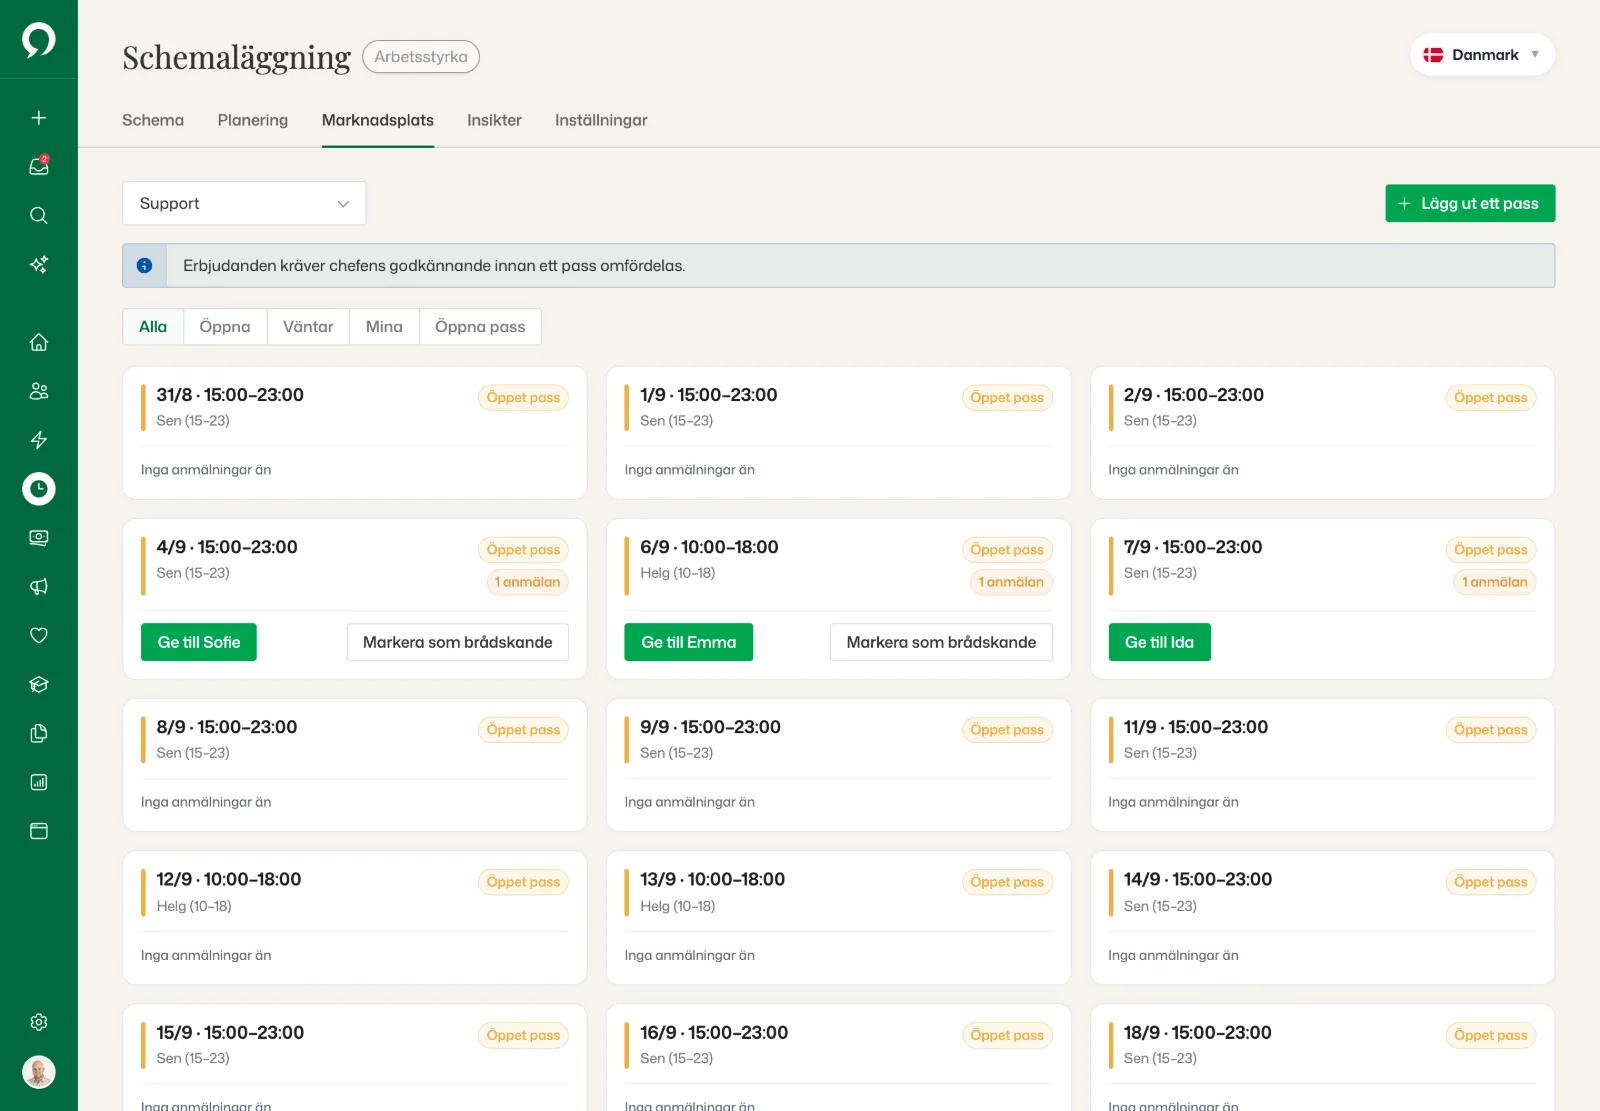The width and height of the screenshot is (1600, 1111).
Task: Select the Öppna pass filter
Action: pos(480,327)
